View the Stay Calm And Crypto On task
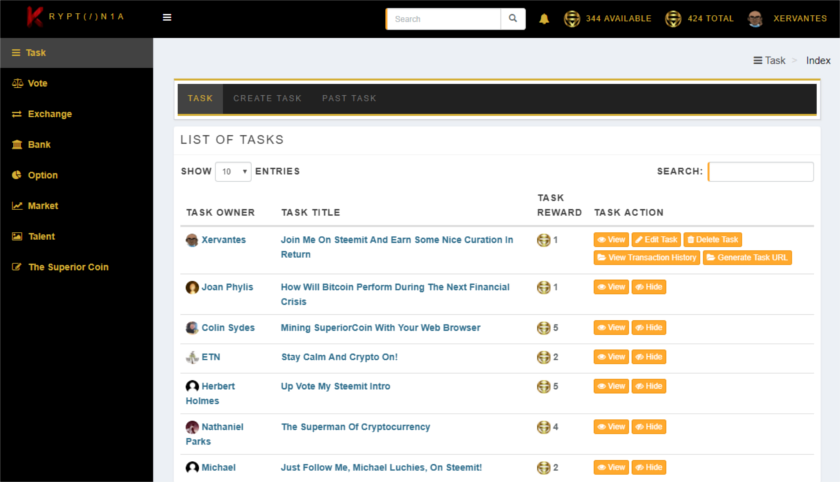Image resolution: width=840 pixels, height=482 pixels. [611, 357]
